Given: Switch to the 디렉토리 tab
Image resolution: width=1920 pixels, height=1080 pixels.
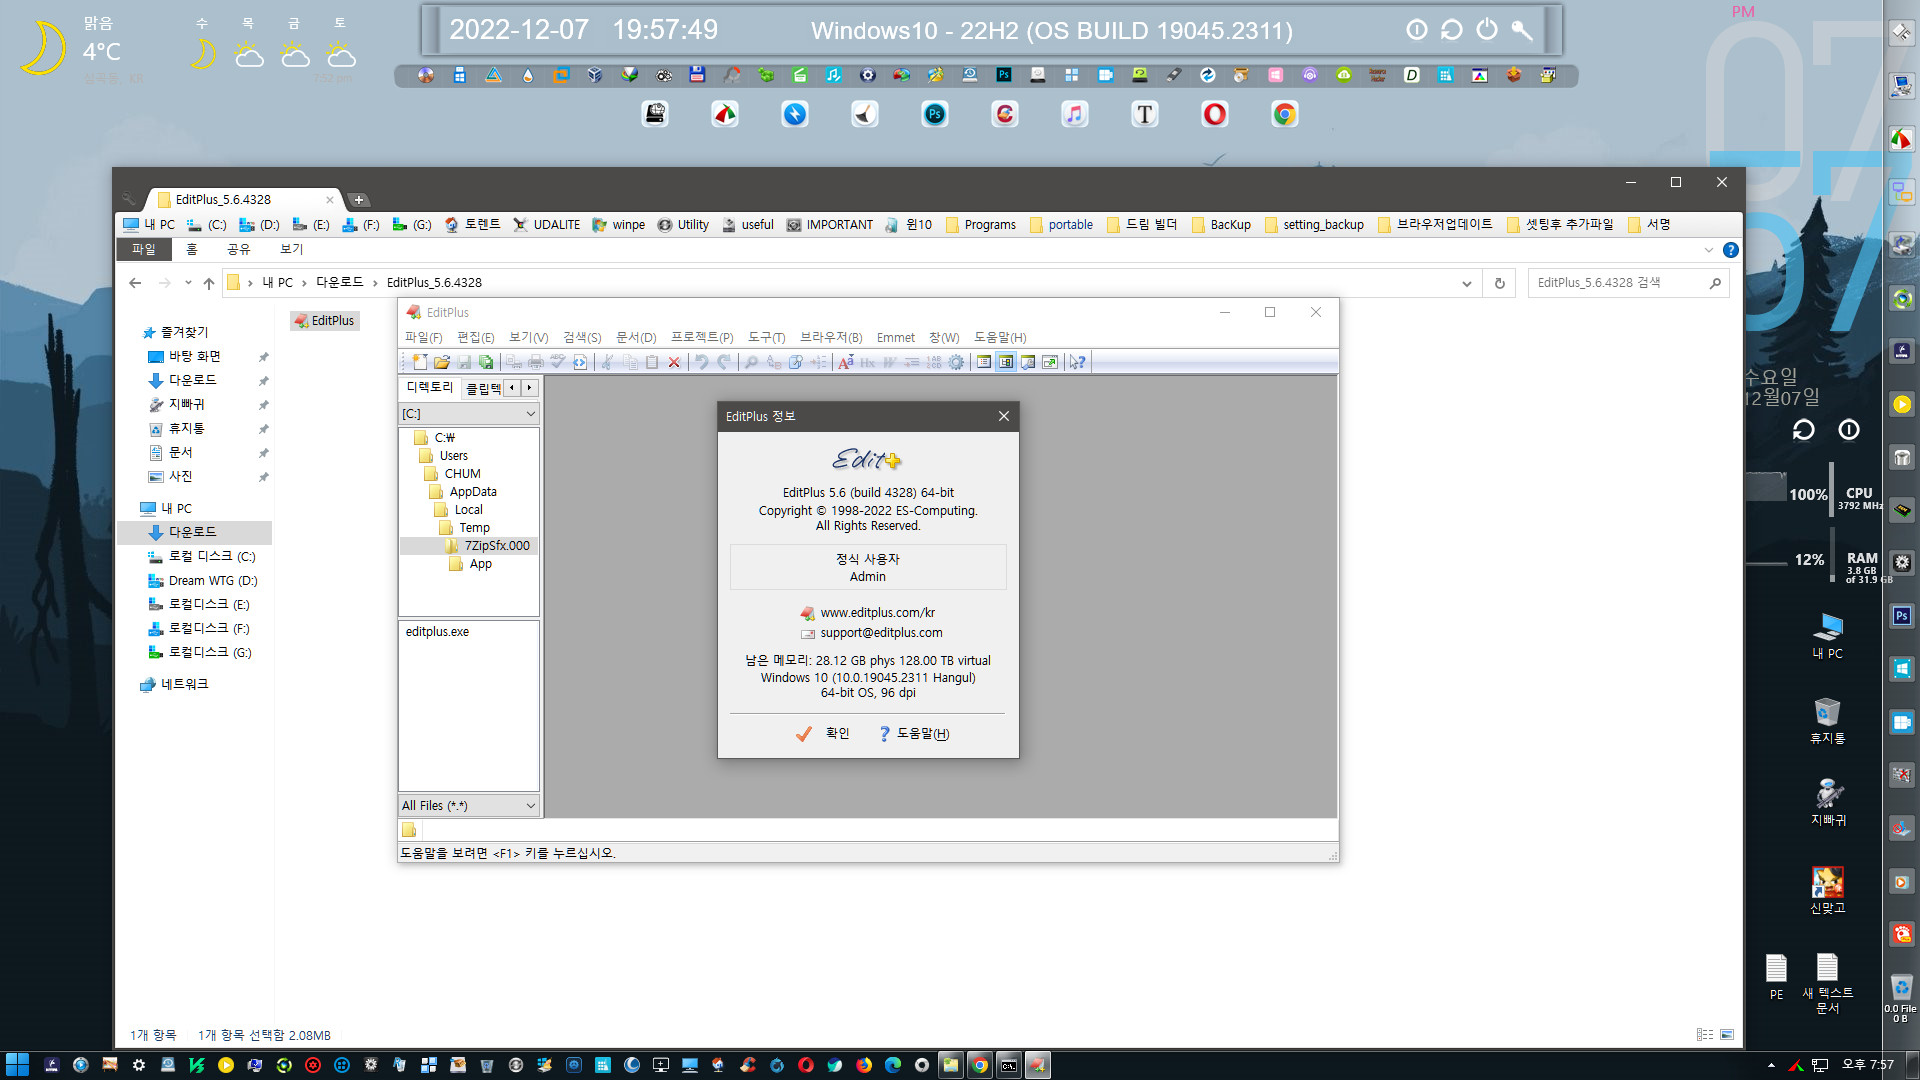Looking at the screenshot, I should (x=430, y=388).
